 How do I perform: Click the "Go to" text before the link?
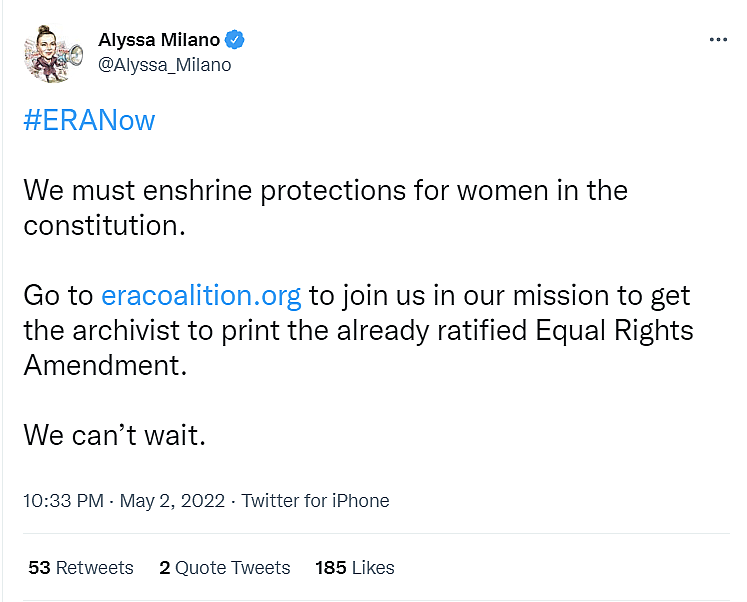coord(58,296)
